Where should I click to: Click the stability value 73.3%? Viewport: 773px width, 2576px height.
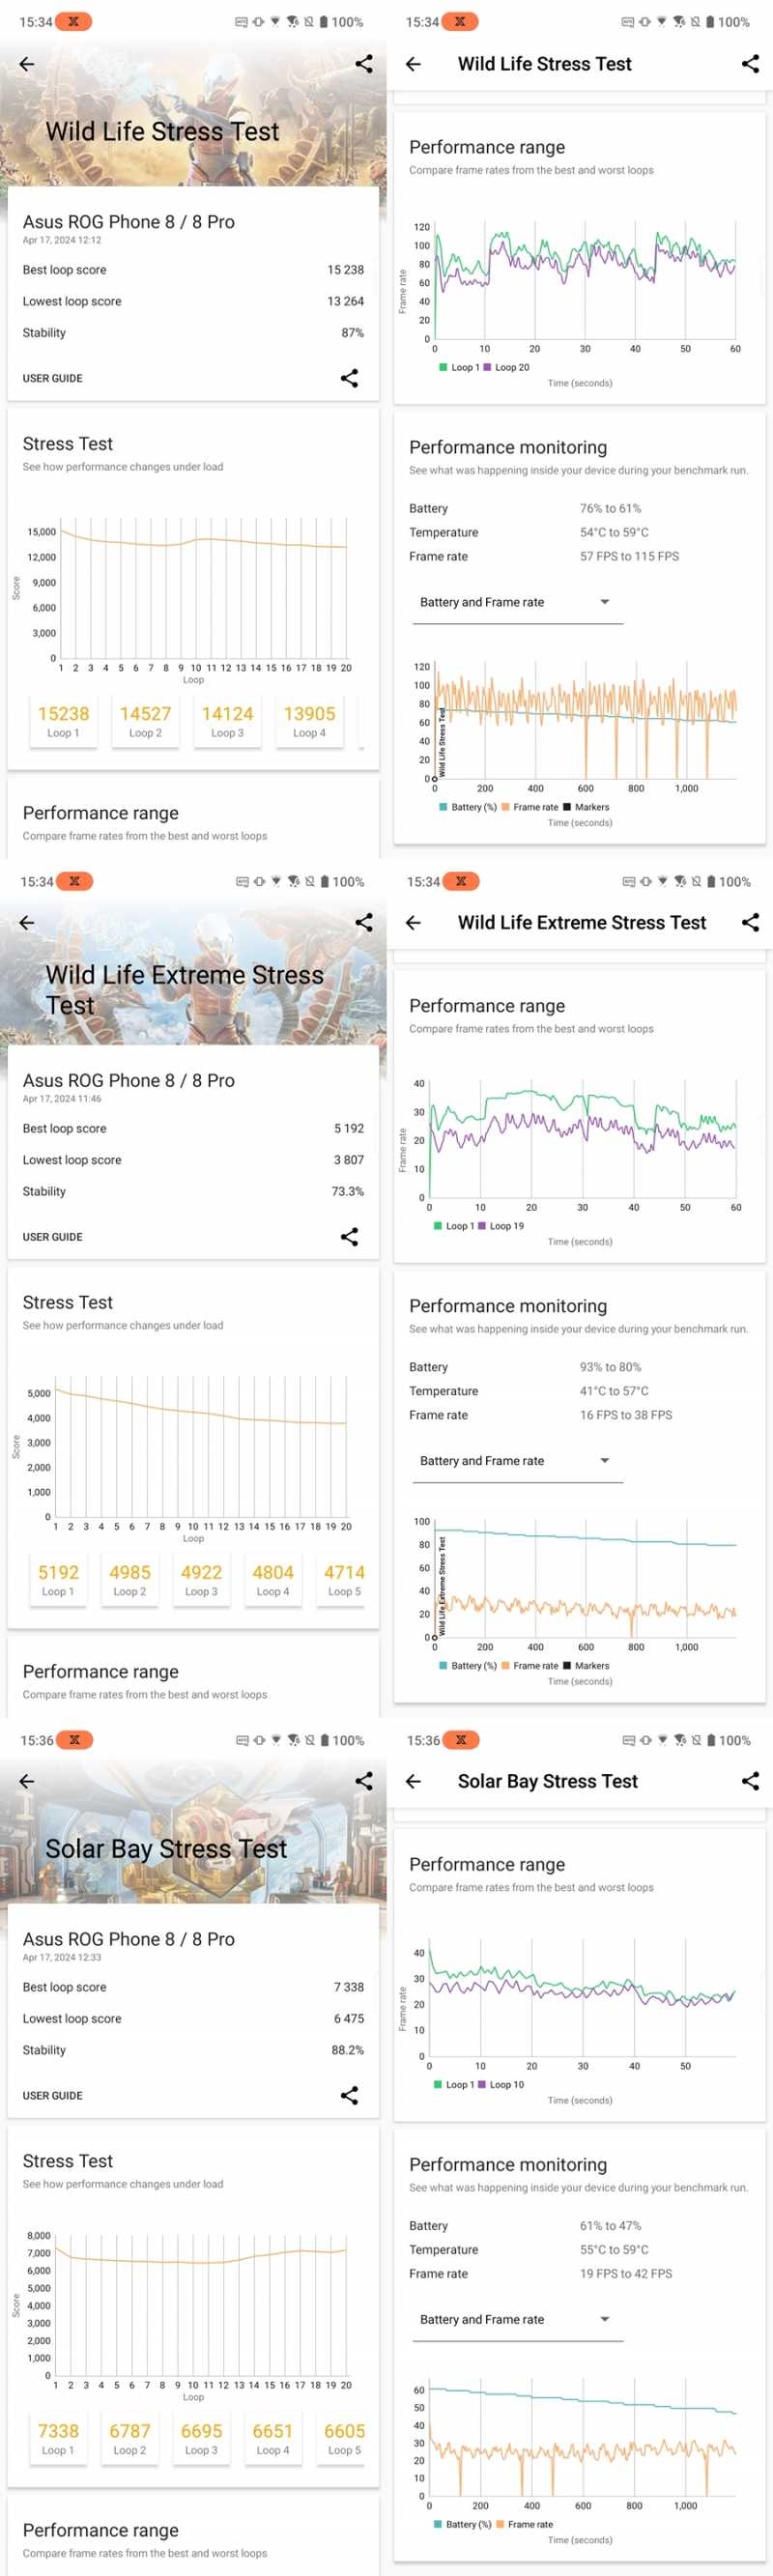tap(348, 1191)
